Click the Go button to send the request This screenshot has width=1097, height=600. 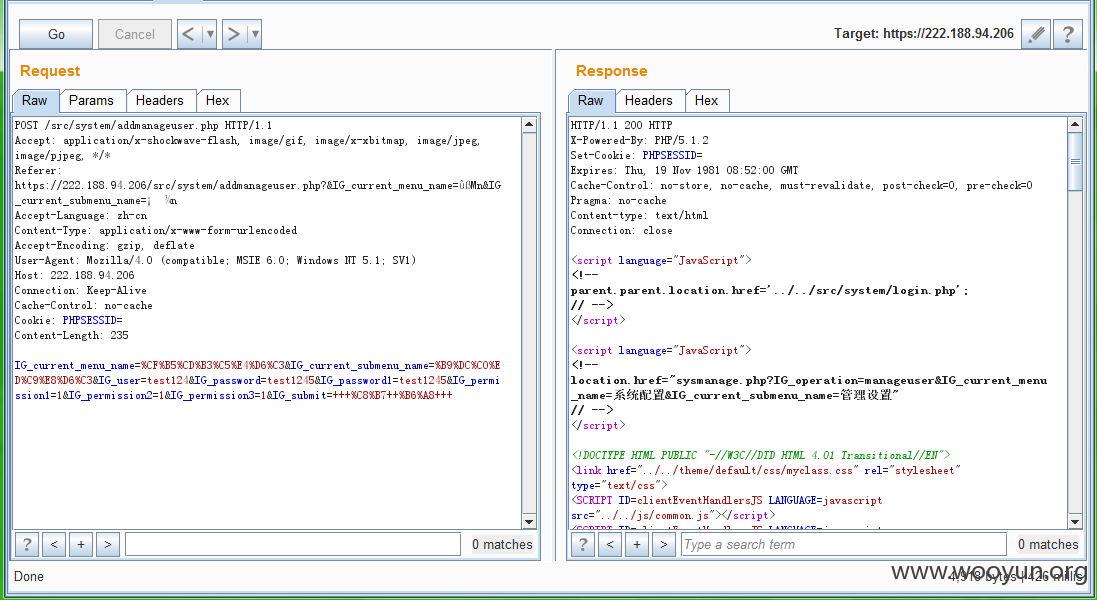[56, 34]
